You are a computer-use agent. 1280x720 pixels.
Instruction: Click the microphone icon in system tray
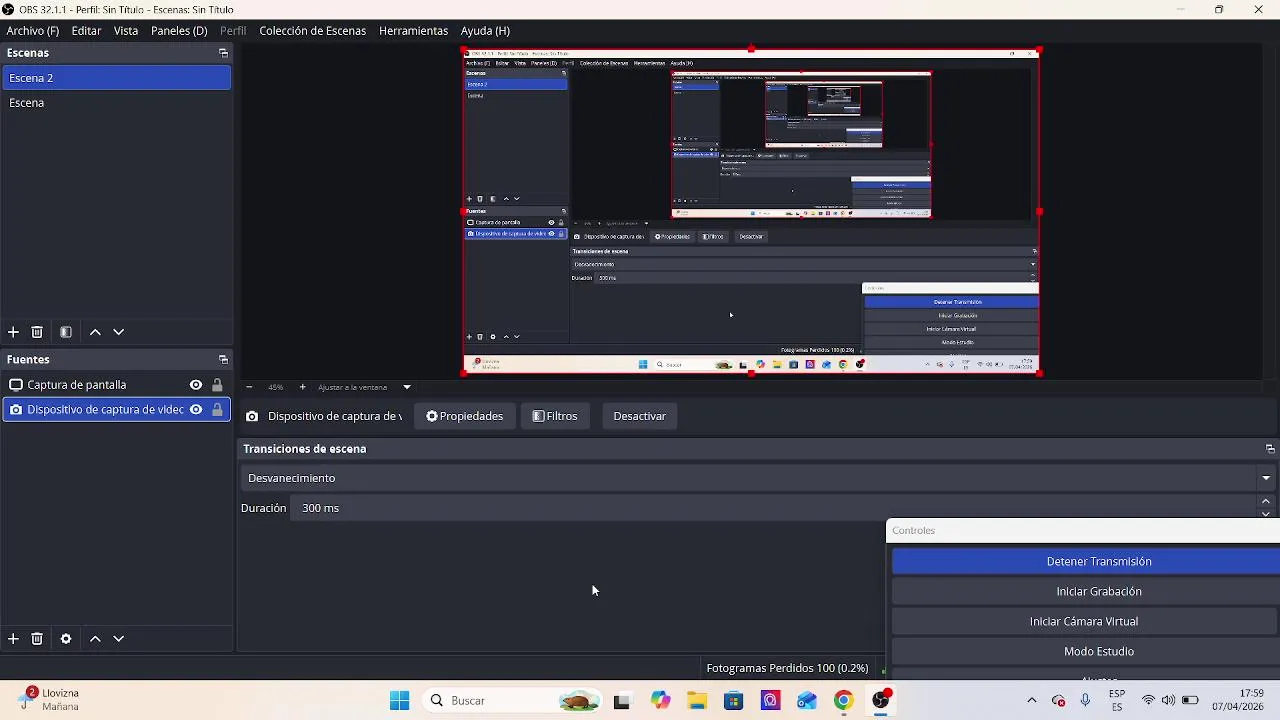click(x=1085, y=701)
